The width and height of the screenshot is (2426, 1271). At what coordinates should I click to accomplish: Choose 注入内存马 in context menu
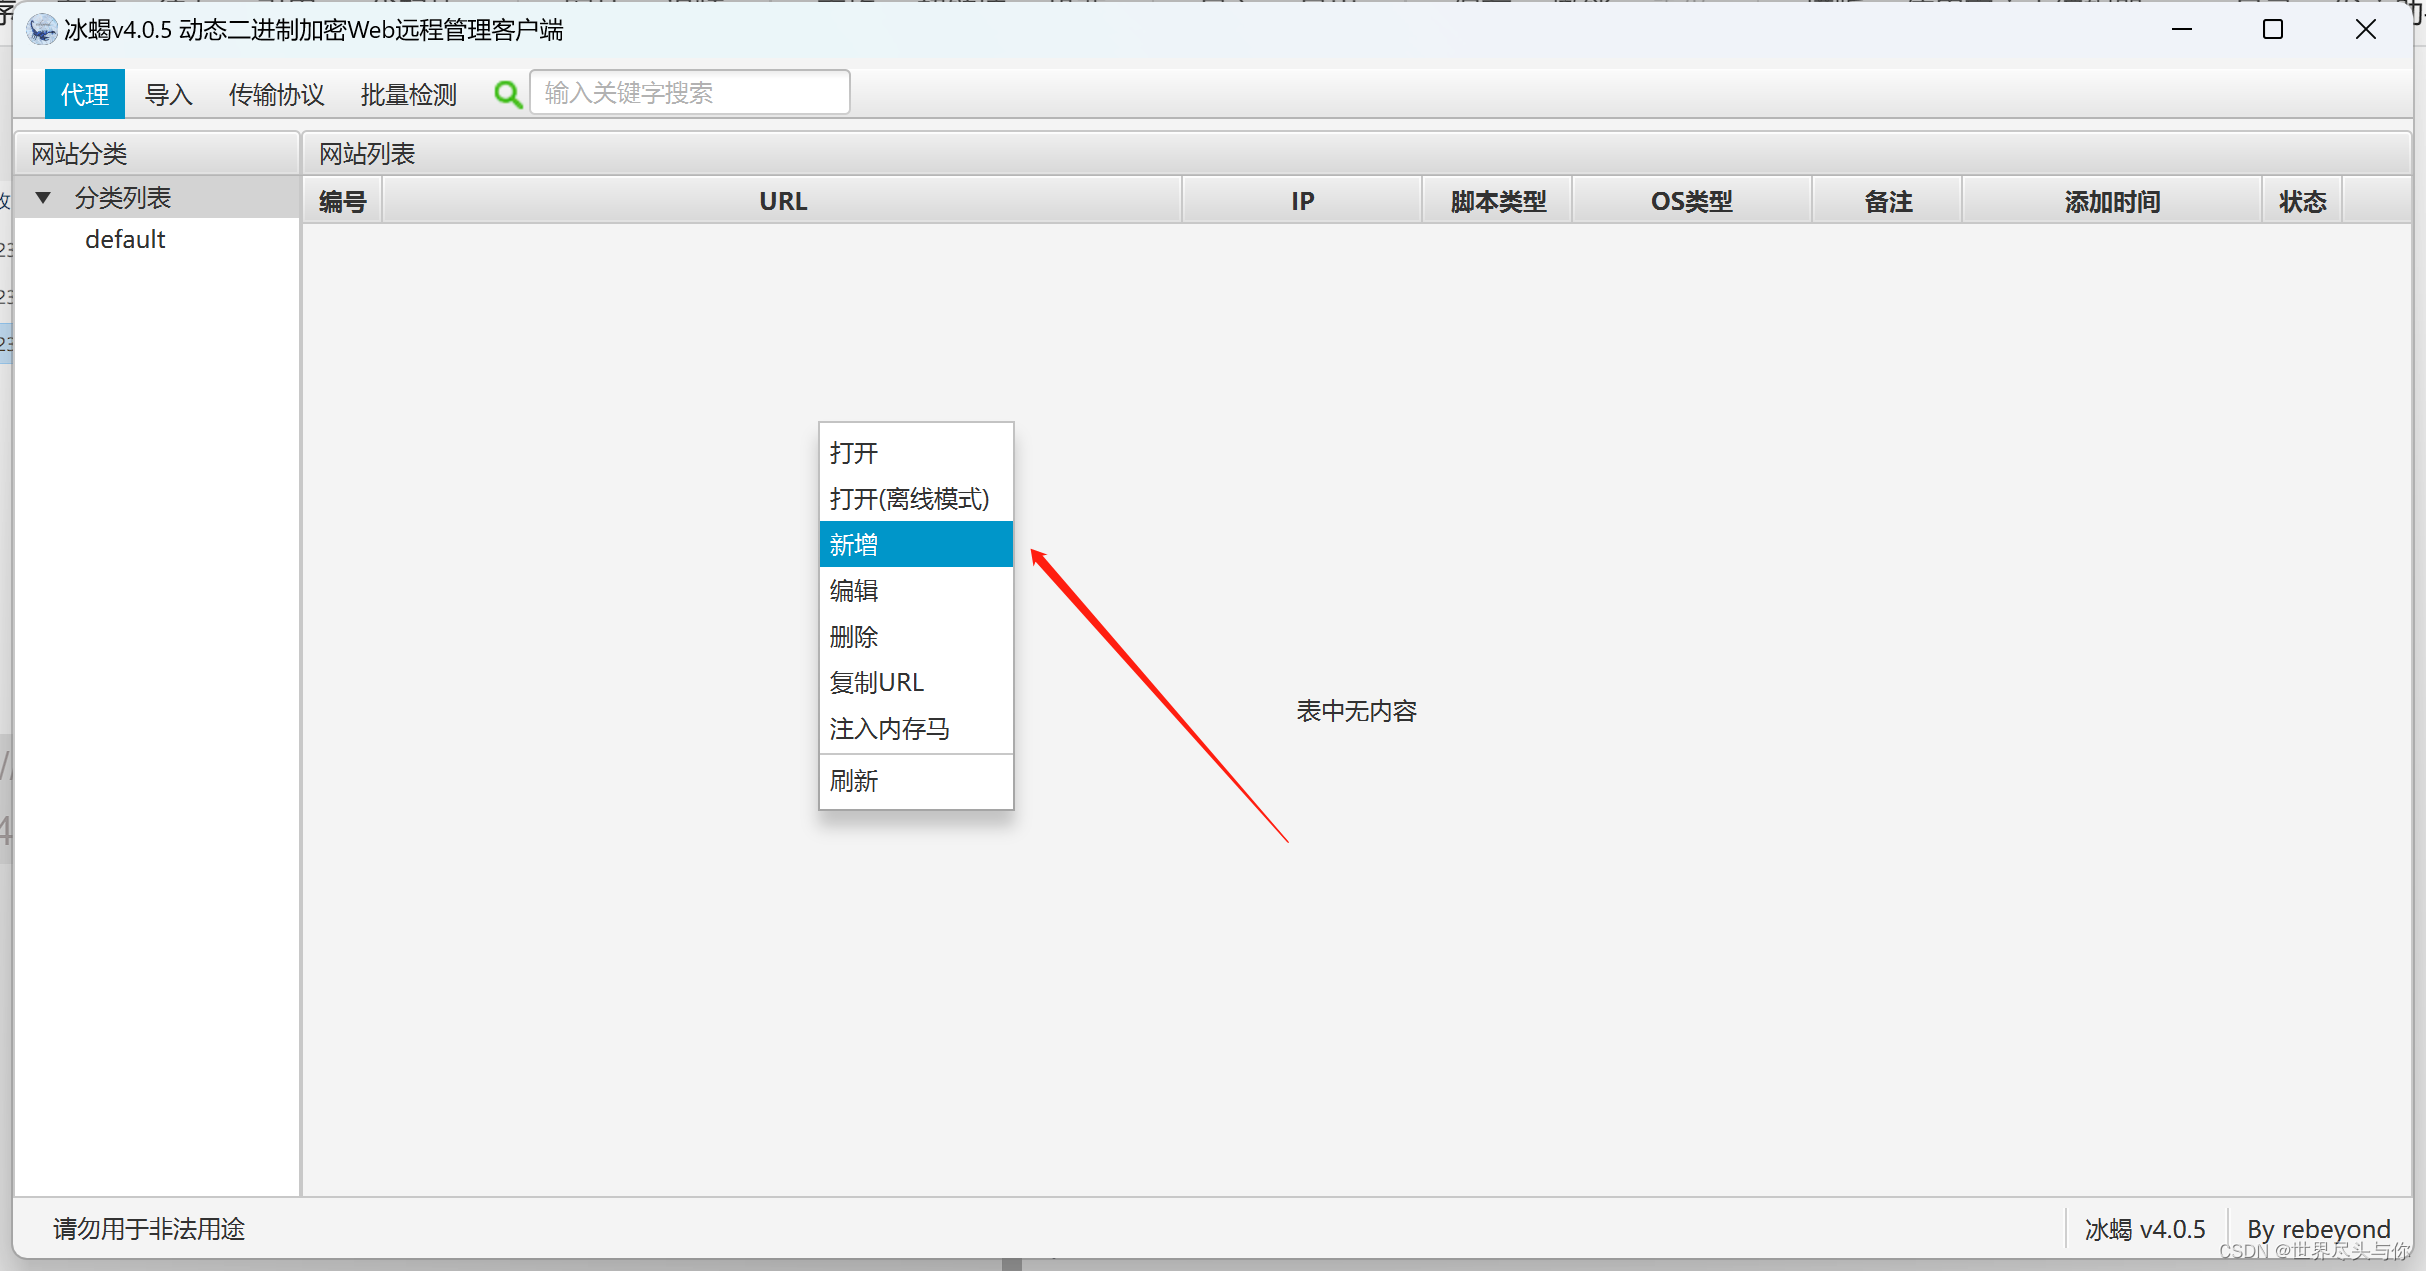(x=916, y=729)
